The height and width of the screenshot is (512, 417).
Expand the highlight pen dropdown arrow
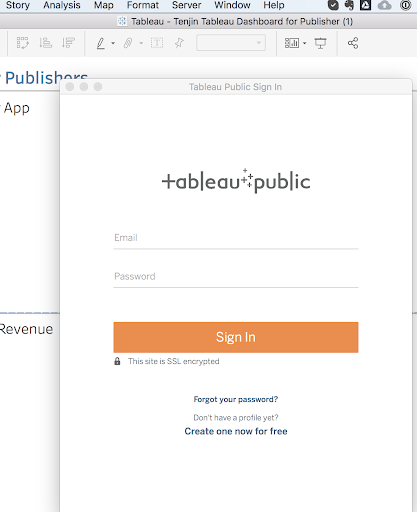click(113, 43)
